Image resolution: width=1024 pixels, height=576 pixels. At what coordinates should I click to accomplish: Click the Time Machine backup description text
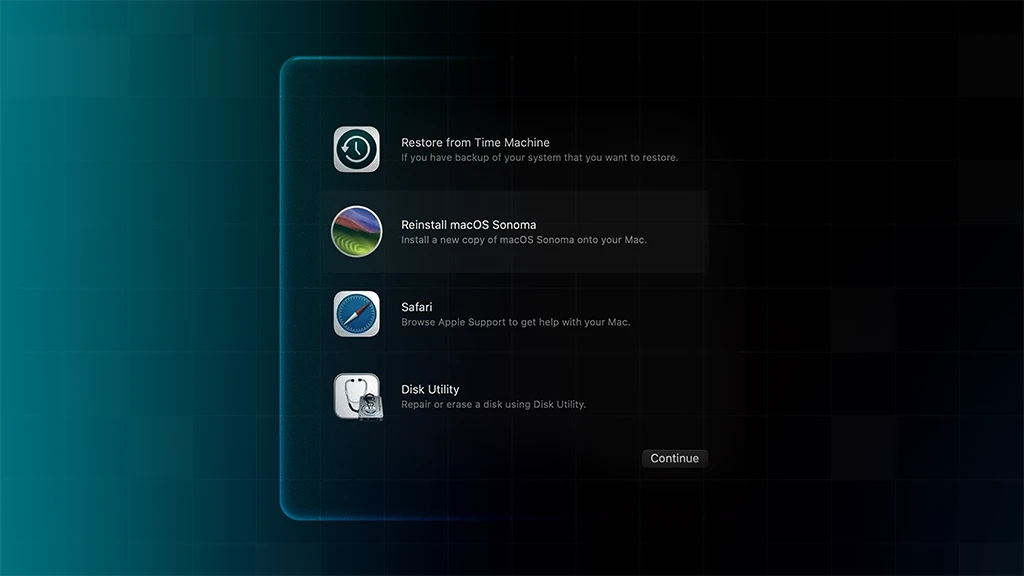[540, 157]
